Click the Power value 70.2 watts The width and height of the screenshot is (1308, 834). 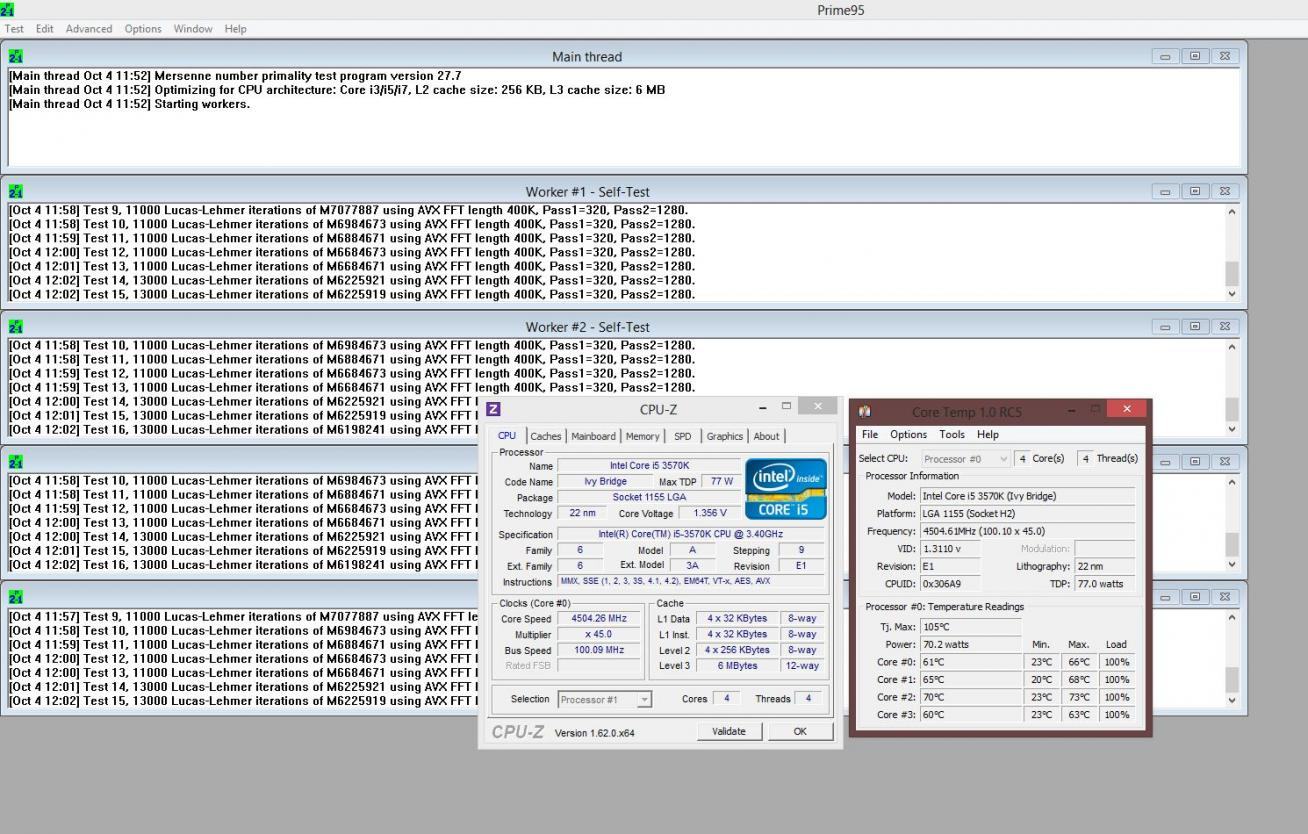pyautogui.click(x=970, y=645)
